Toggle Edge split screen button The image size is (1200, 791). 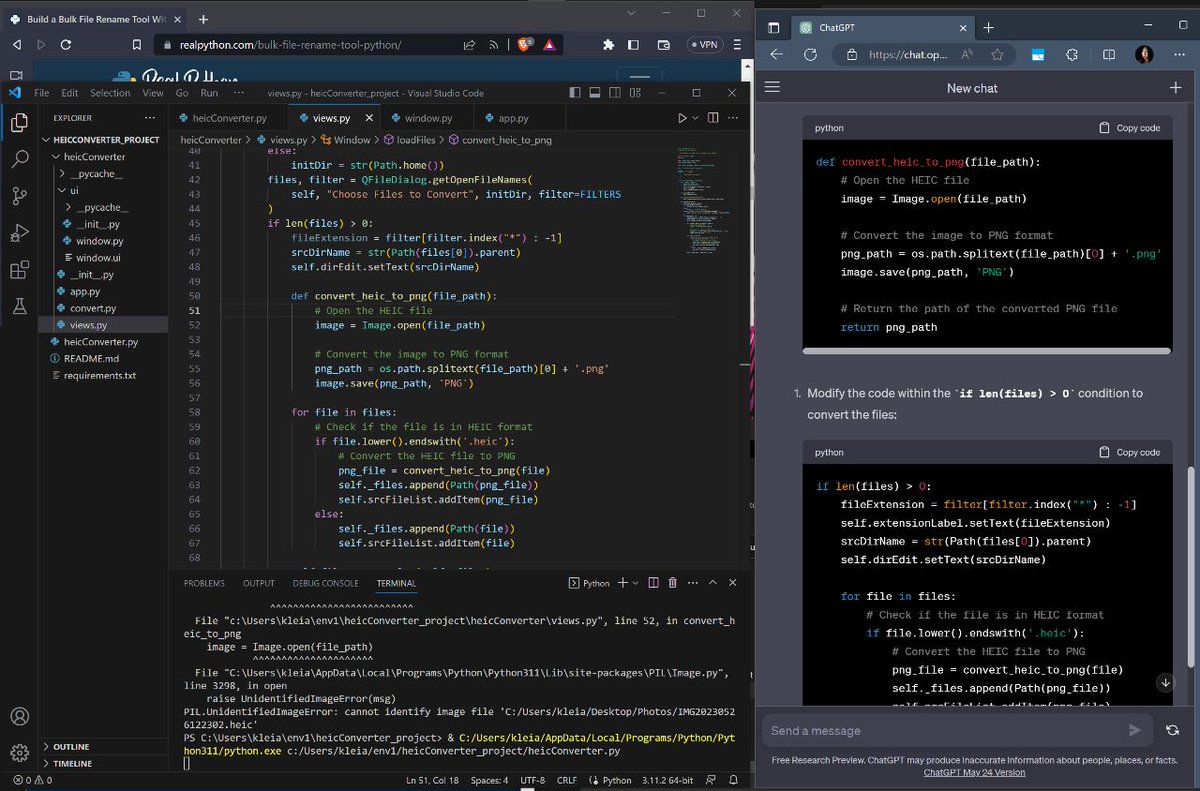[1109, 55]
